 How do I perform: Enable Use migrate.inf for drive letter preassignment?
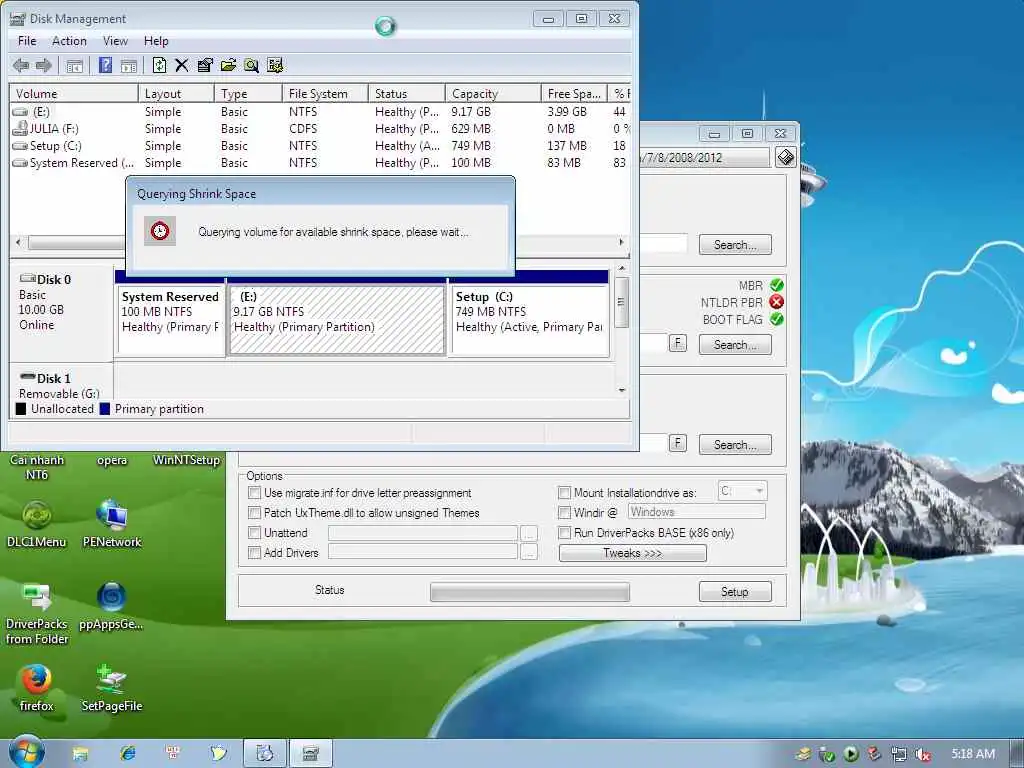tap(255, 492)
